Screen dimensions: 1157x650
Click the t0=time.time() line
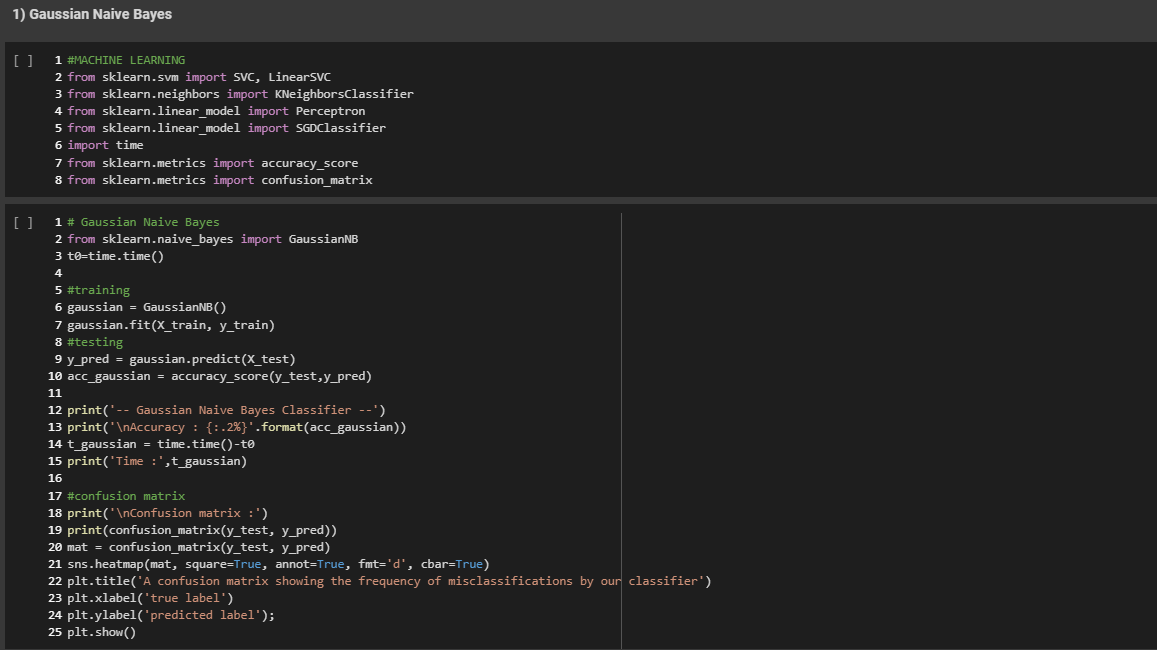115,256
